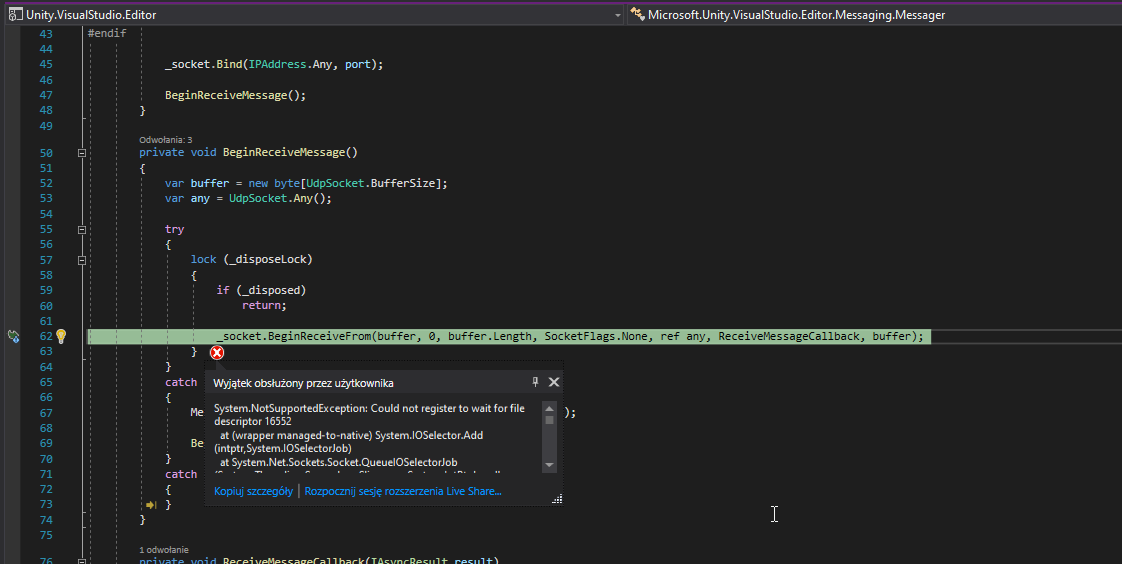1122x564 pixels.
Task: Click 'if (_disposed)' on line 59
Action: click(261, 290)
